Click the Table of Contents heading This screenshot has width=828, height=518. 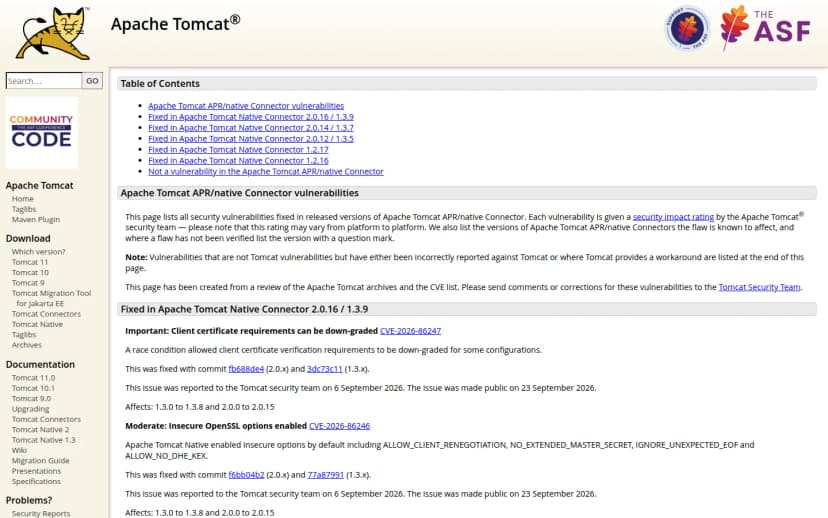(x=160, y=83)
